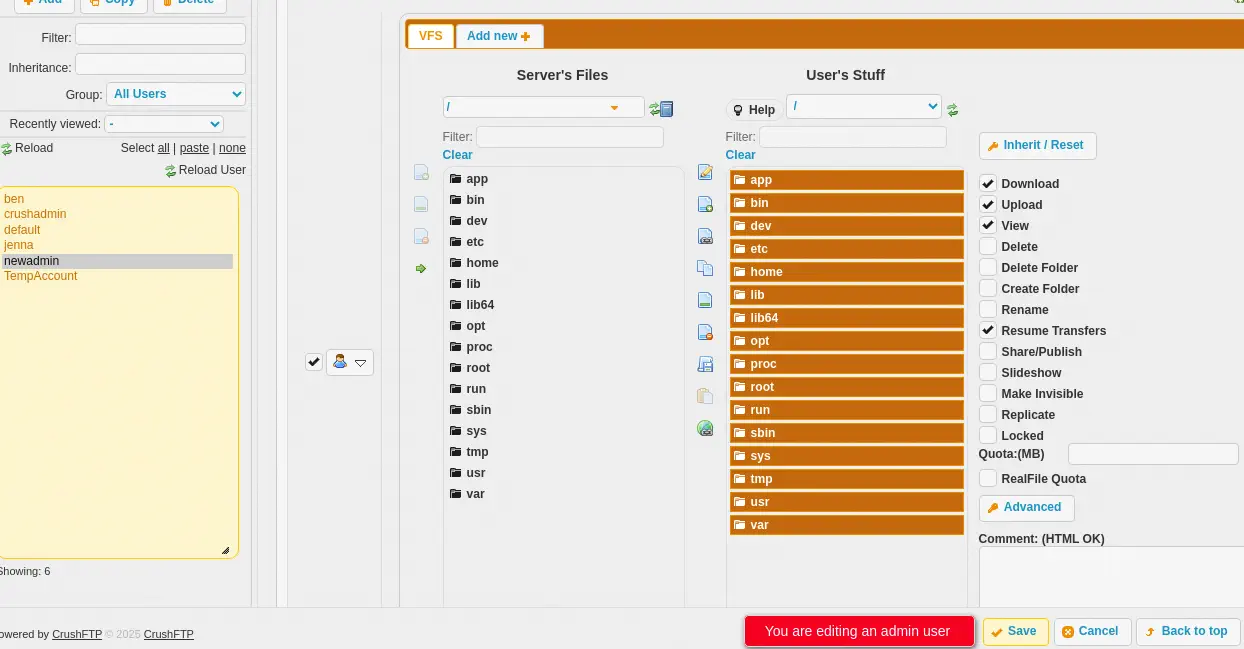Select the TempAccount user in list
This screenshot has width=1244, height=649.
pos(41,276)
